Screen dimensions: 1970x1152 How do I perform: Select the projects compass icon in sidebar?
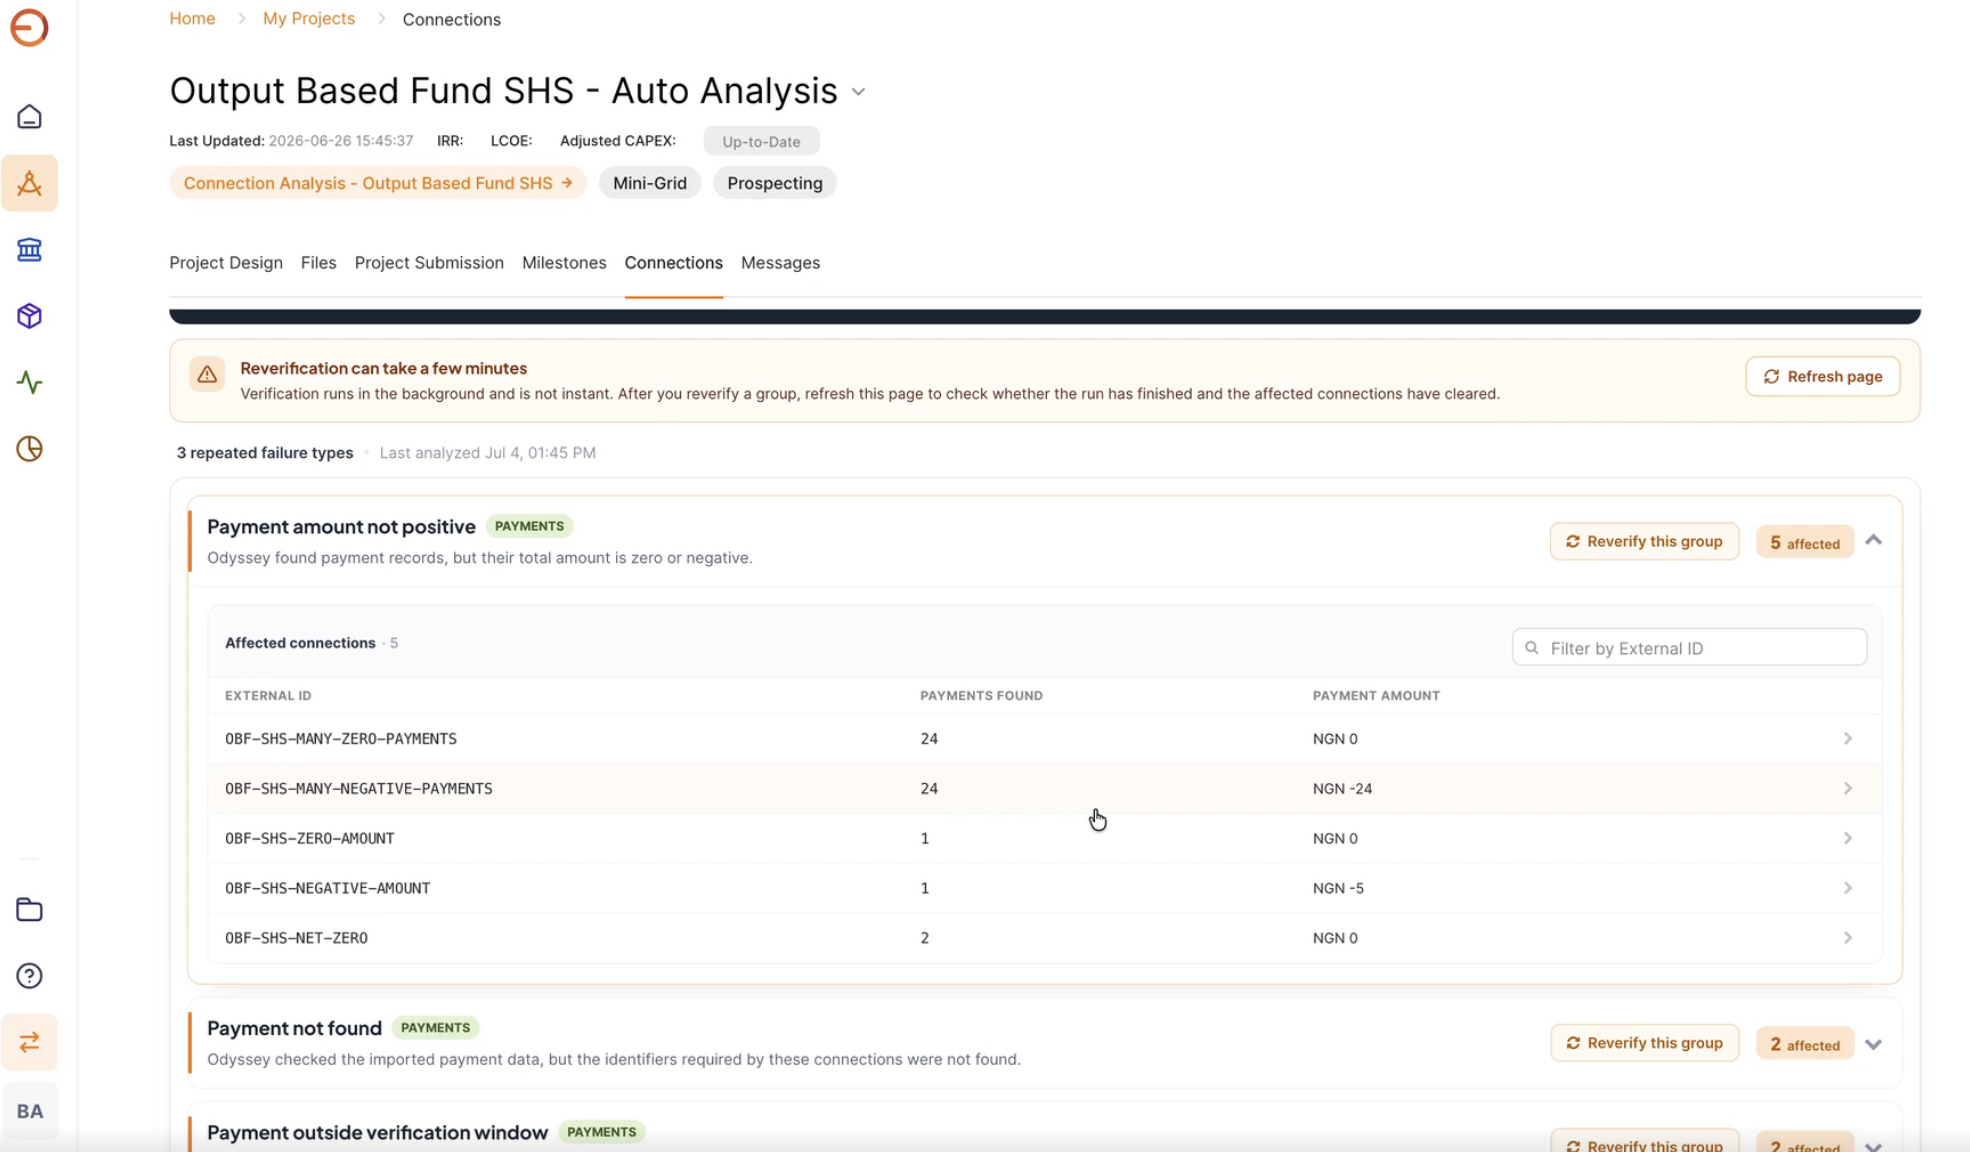[x=29, y=183]
